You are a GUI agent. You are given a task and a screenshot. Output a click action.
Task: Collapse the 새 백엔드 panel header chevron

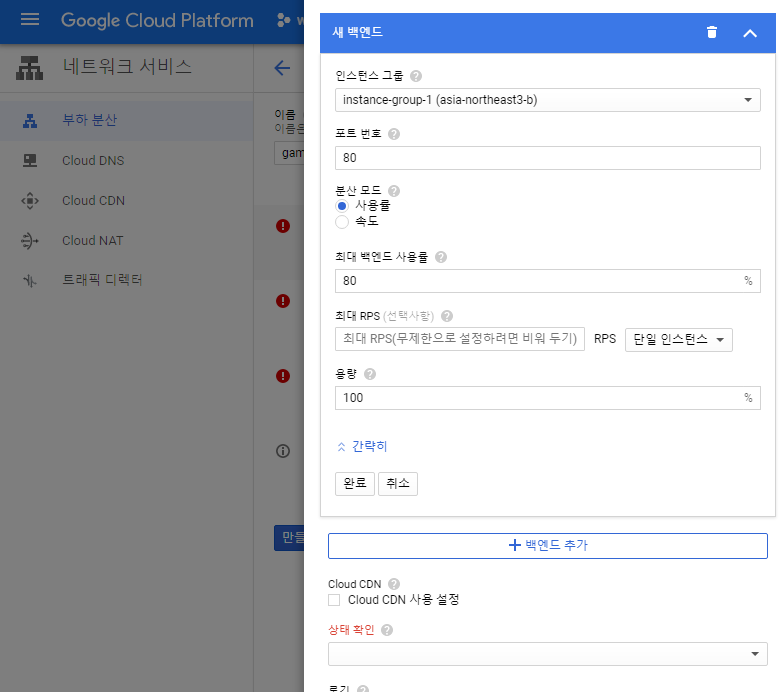750,33
